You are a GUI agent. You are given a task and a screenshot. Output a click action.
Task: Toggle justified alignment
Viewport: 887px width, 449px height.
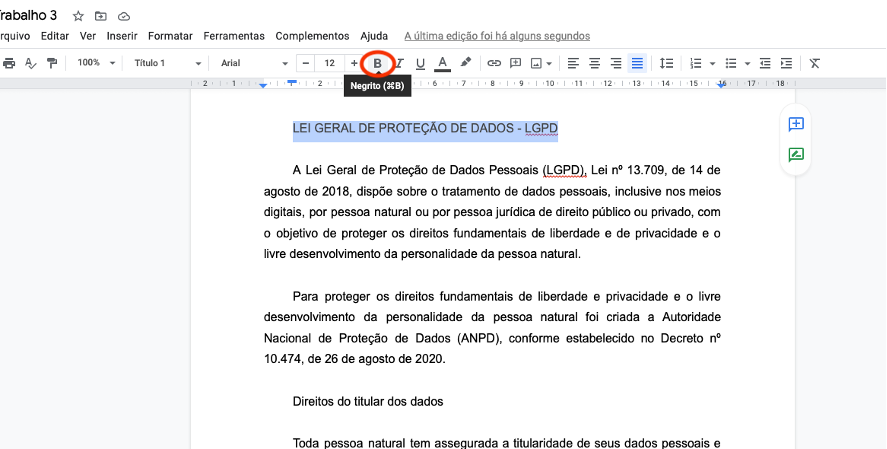point(638,63)
